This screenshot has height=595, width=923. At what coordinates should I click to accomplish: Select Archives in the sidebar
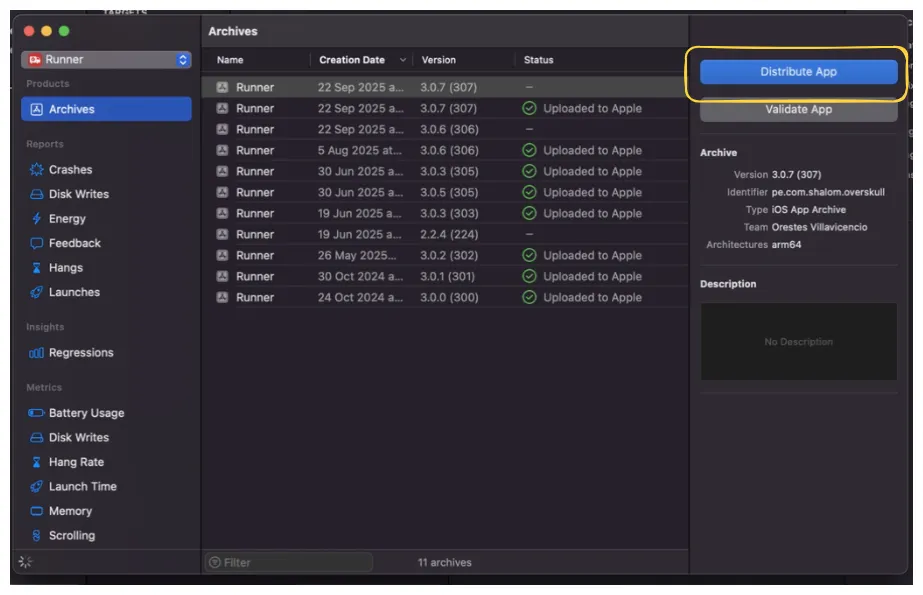click(106, 109)
